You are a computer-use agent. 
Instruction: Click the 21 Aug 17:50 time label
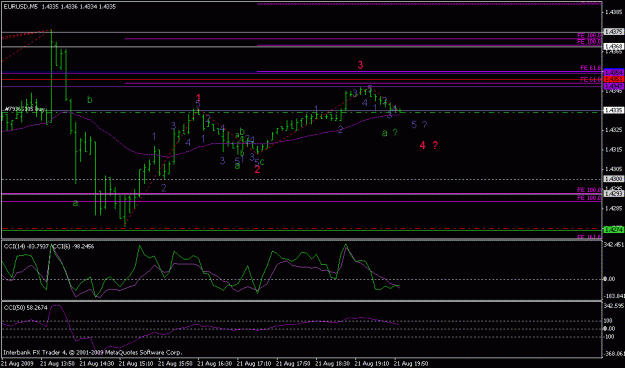[x=293, y=364]
